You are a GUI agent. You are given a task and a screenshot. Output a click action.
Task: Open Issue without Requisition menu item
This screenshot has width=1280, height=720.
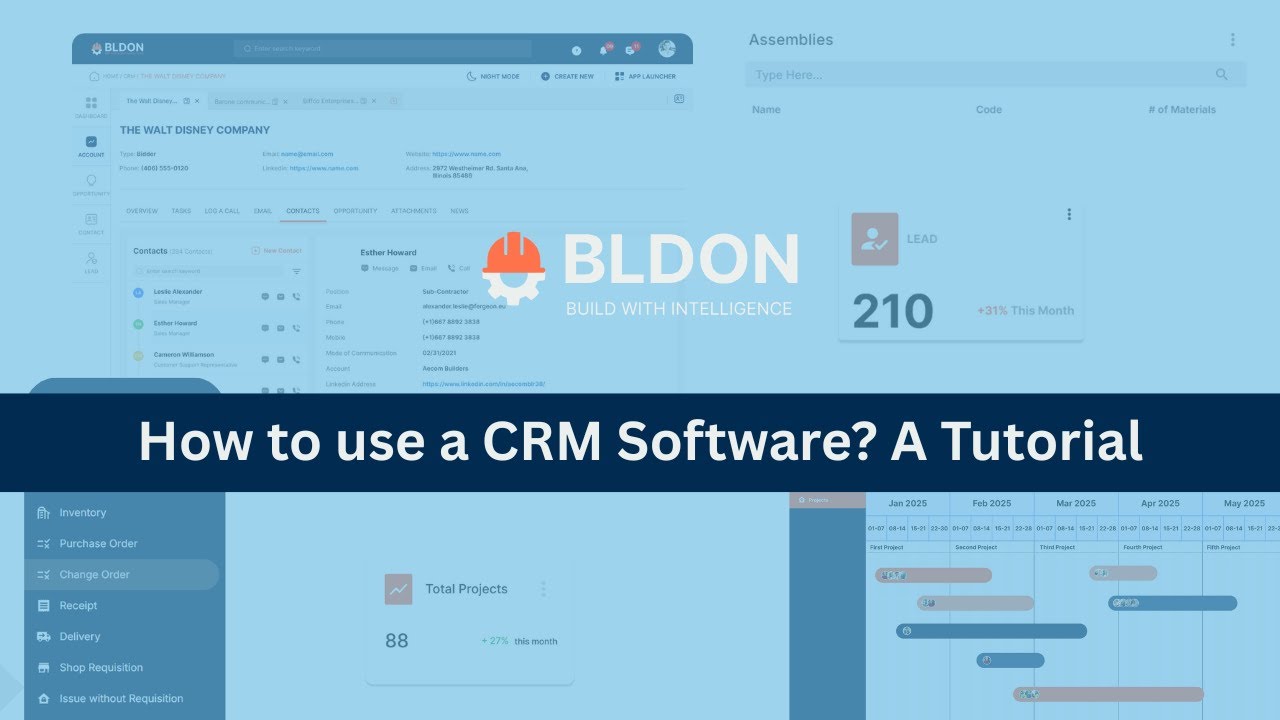[x=122, y=699]
